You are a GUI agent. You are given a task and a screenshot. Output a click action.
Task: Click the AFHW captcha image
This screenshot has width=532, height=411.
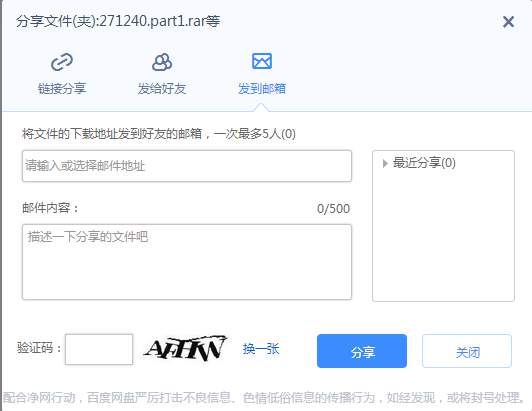pyautogui.click(x=185, y=348)
